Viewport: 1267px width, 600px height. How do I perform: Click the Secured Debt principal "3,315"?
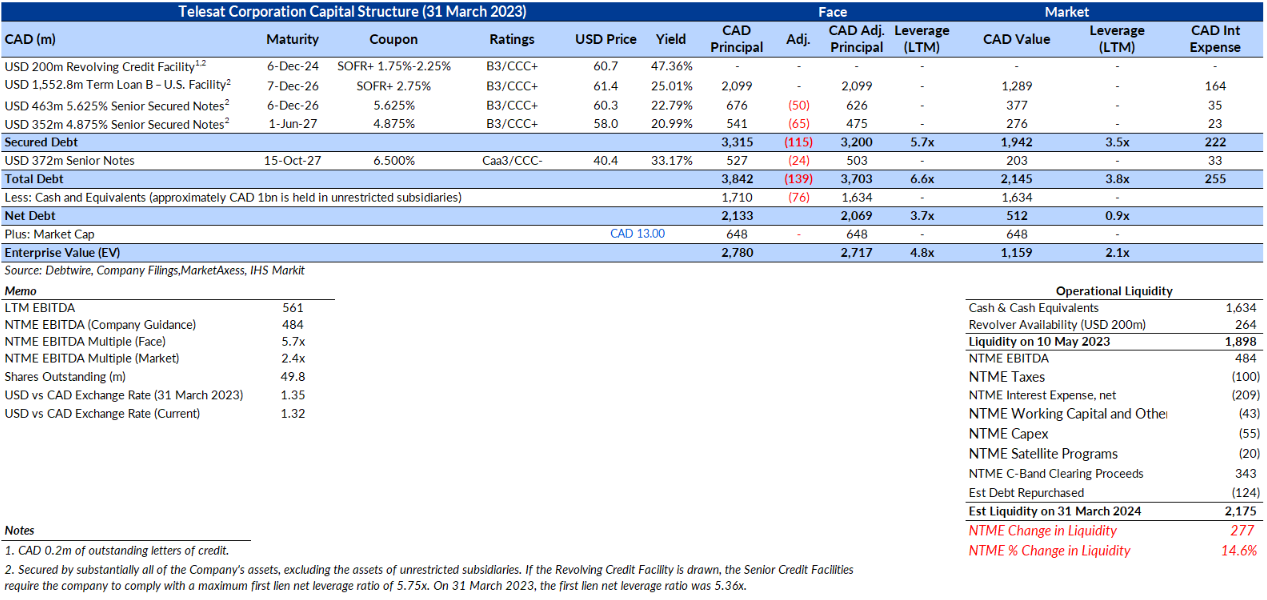tap(736, 143)
